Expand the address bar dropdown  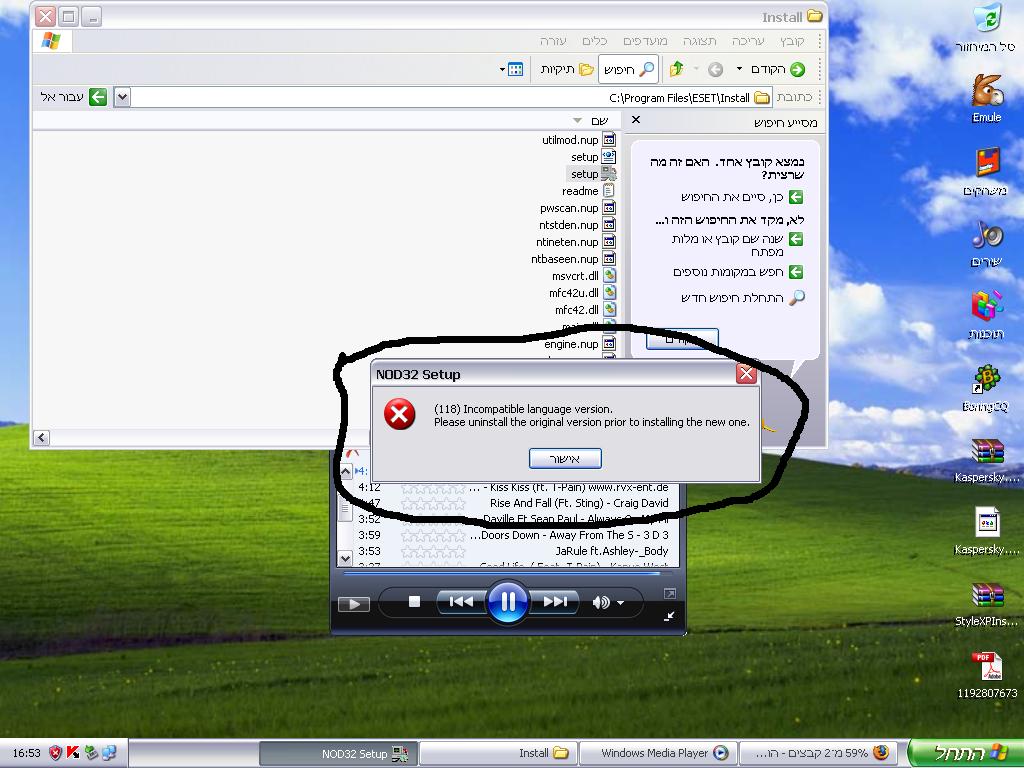point(122,97)
